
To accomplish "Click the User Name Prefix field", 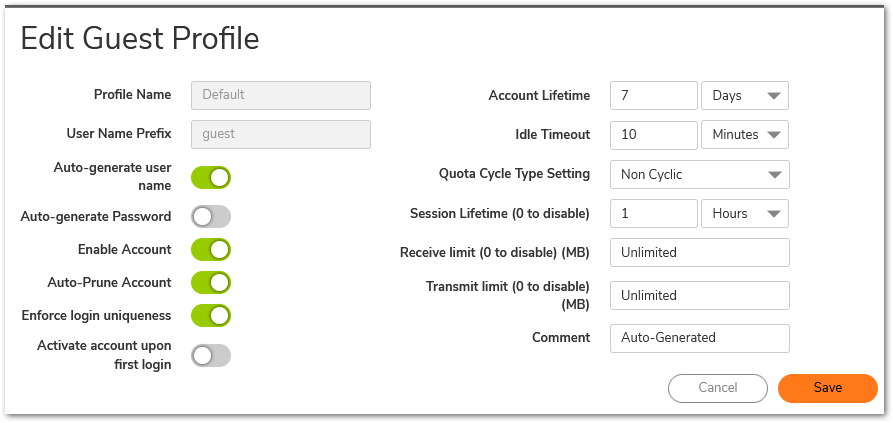I will click(281, 134).
